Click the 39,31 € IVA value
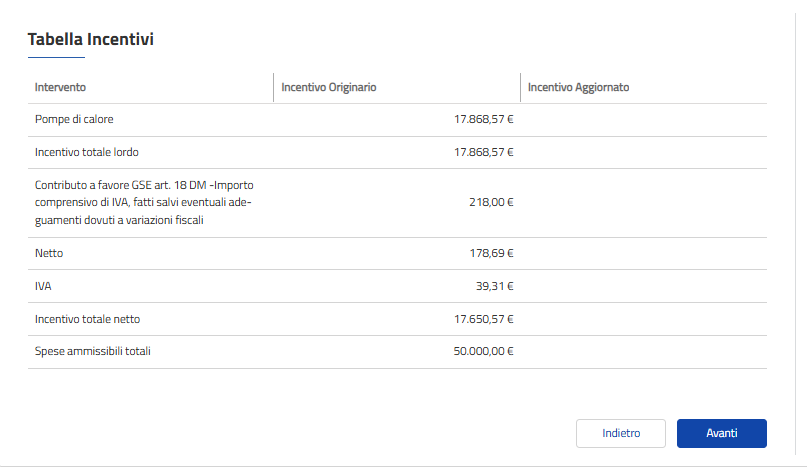Screen dimensions: 807x471 pyautogui.click(x=495, y=286)
